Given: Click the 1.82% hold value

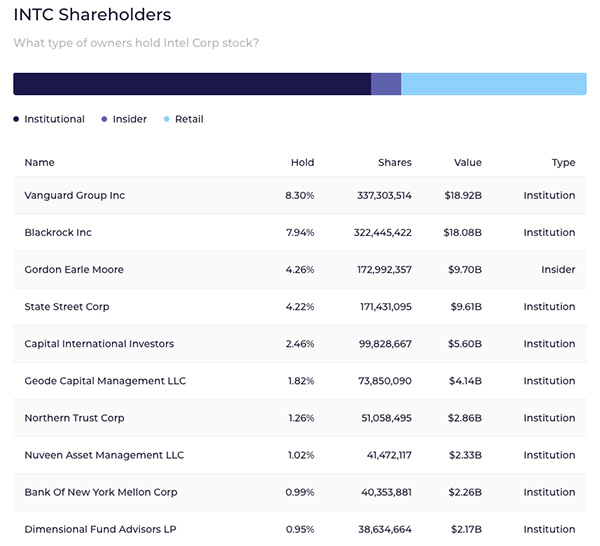Looking at the screenshot, I should point(301,381).
